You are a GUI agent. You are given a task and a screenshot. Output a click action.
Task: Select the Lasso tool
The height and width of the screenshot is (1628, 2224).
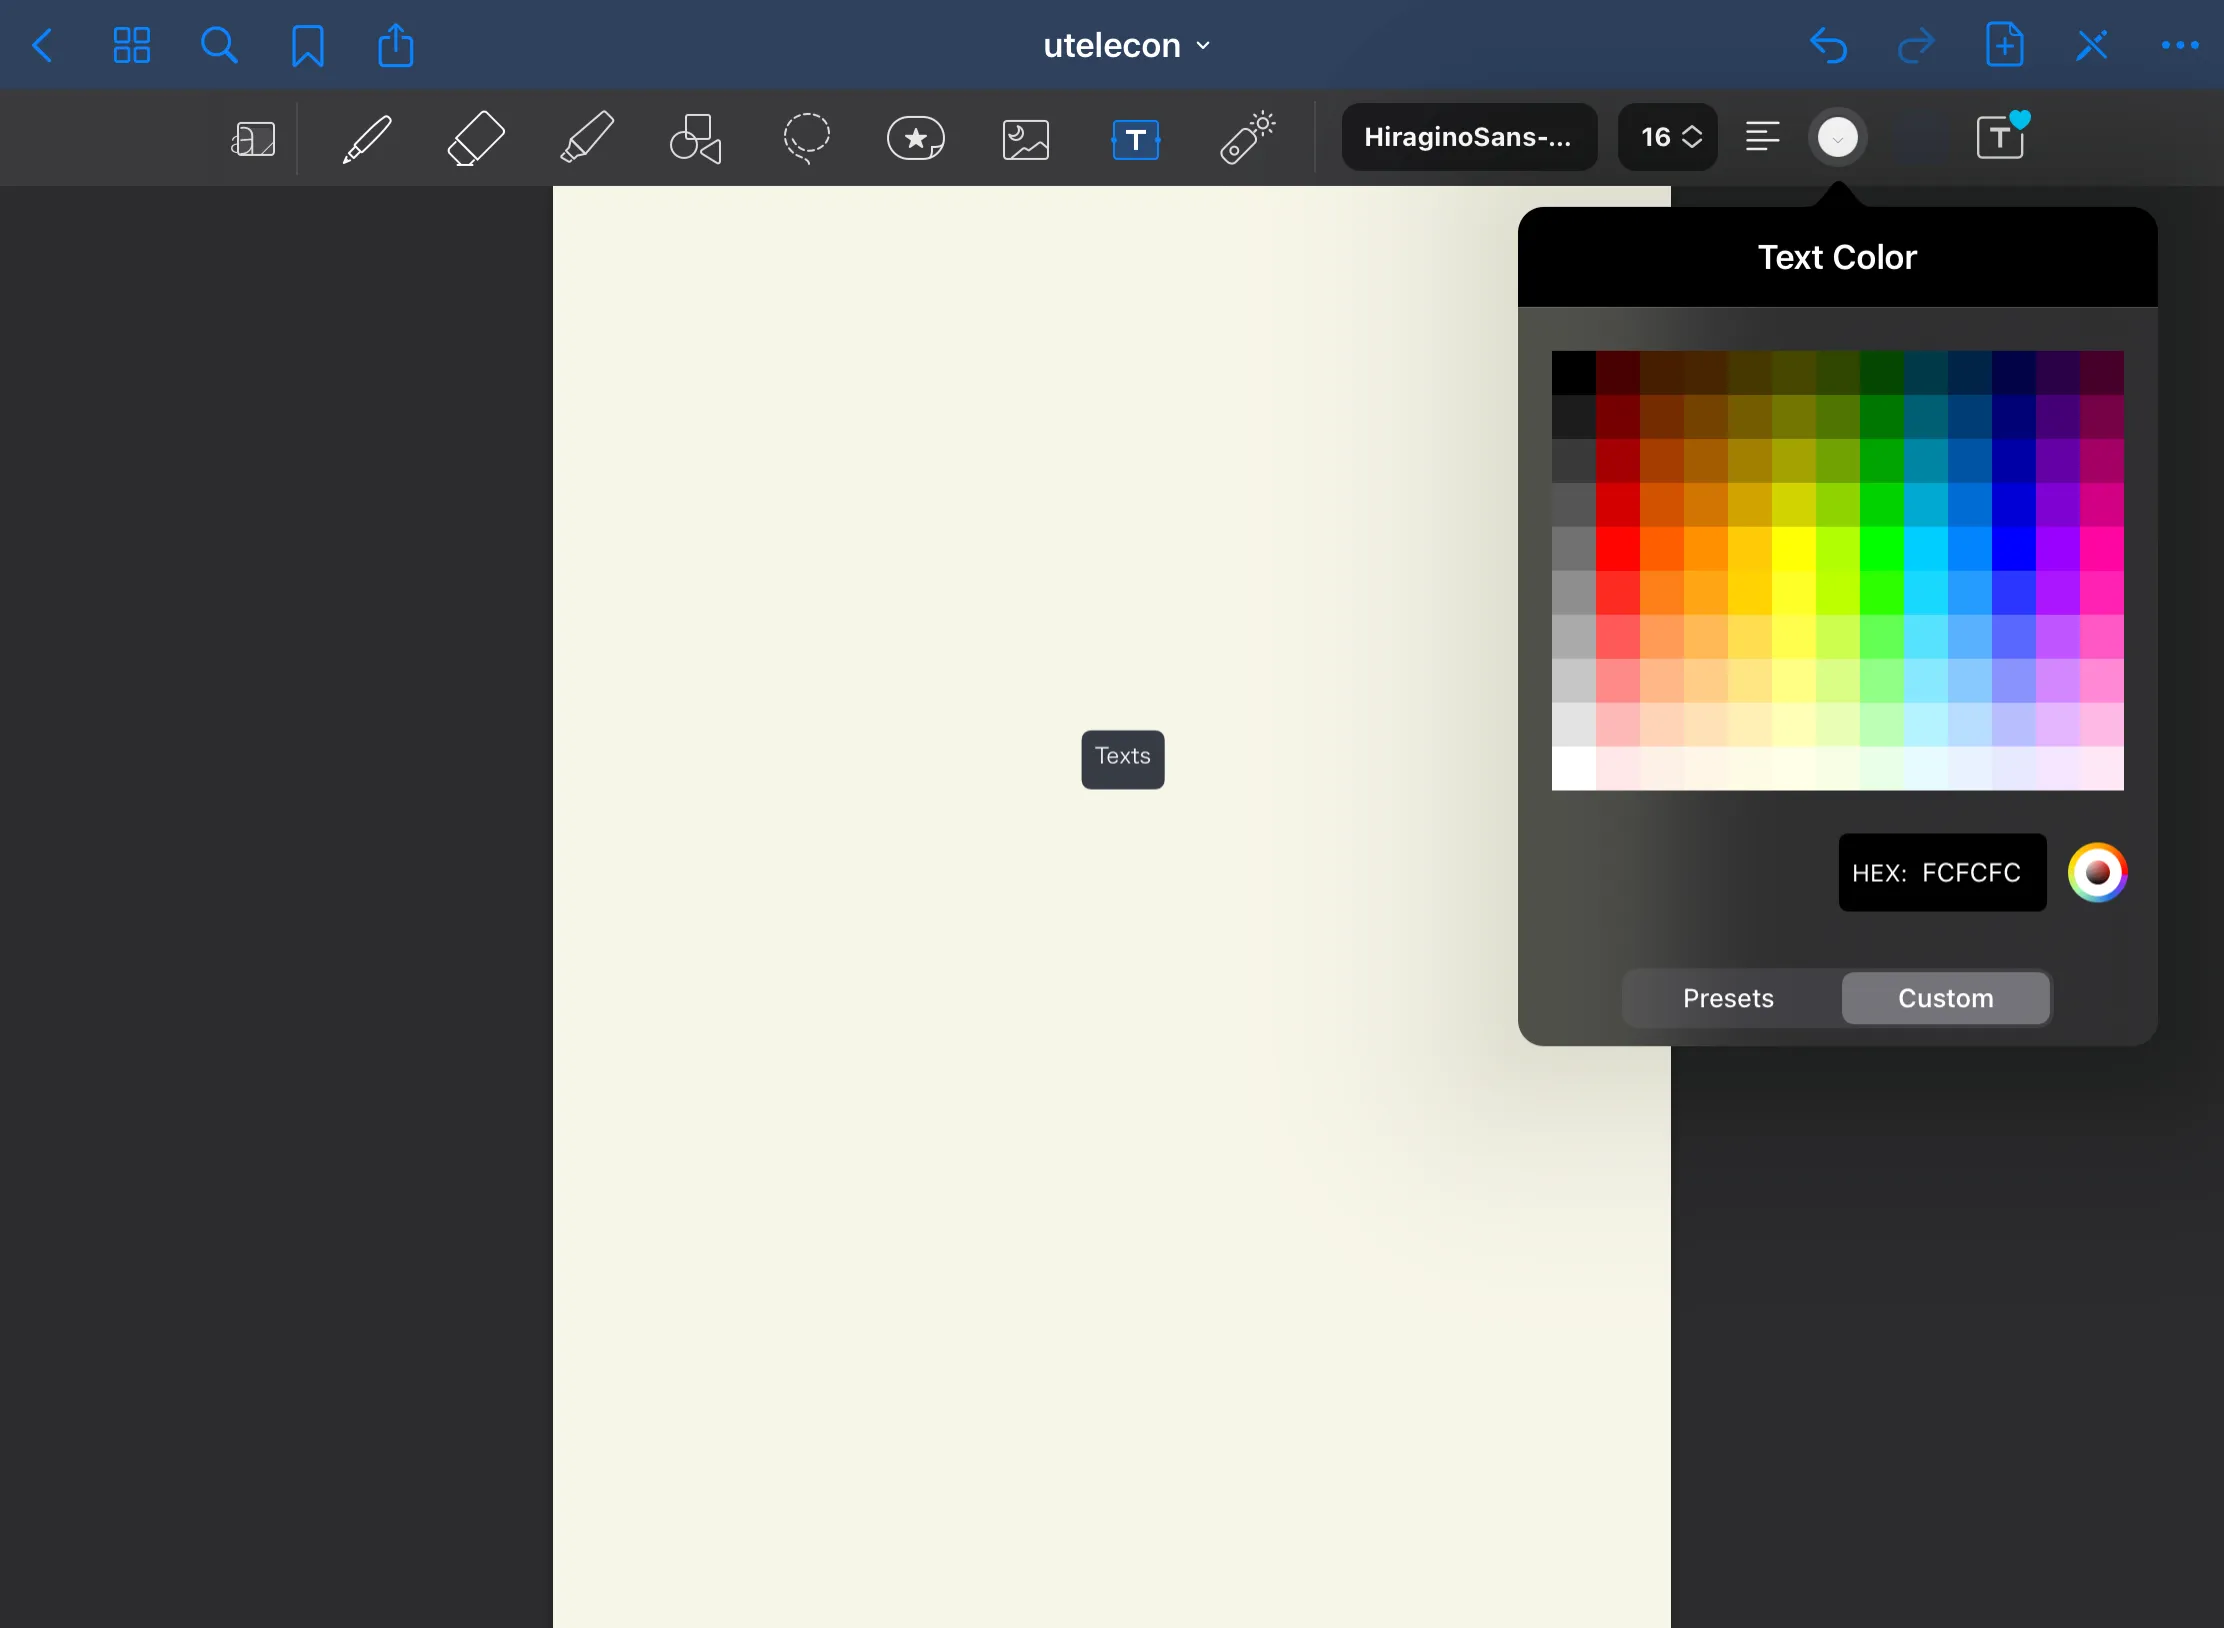point(806,138)
